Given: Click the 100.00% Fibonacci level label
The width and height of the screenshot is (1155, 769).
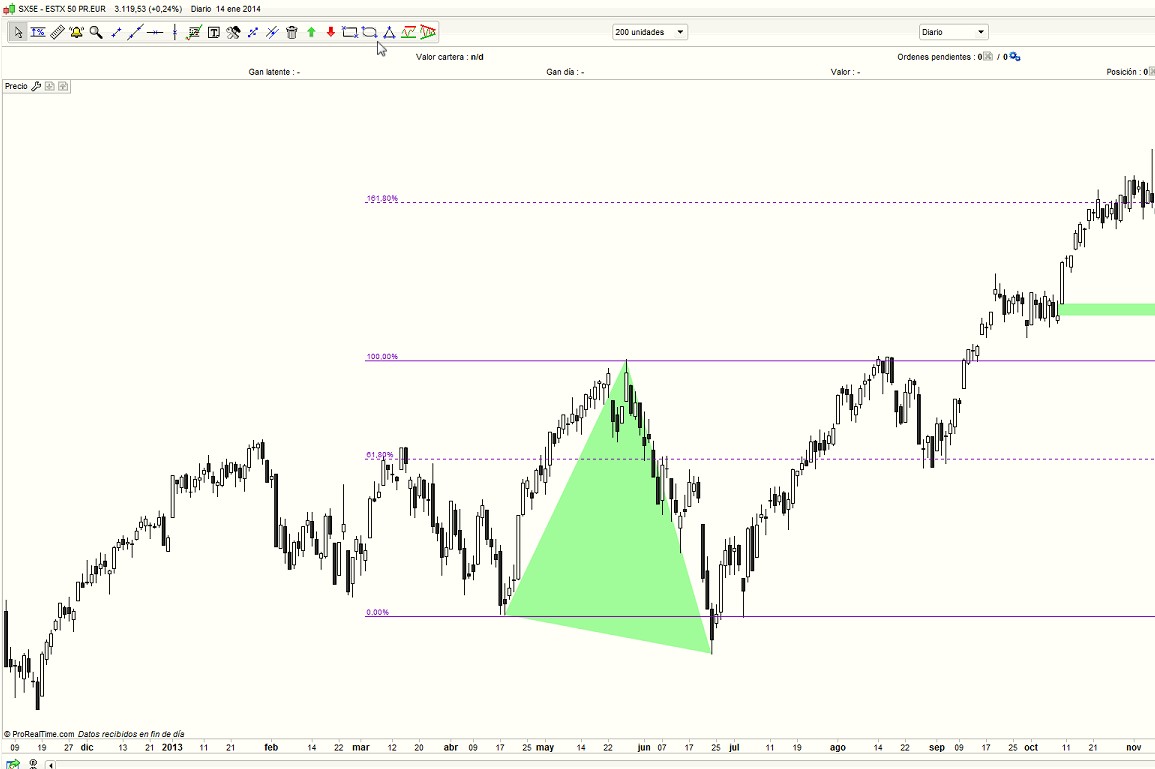Looking at the screenshot, I should tap(382, 357).
